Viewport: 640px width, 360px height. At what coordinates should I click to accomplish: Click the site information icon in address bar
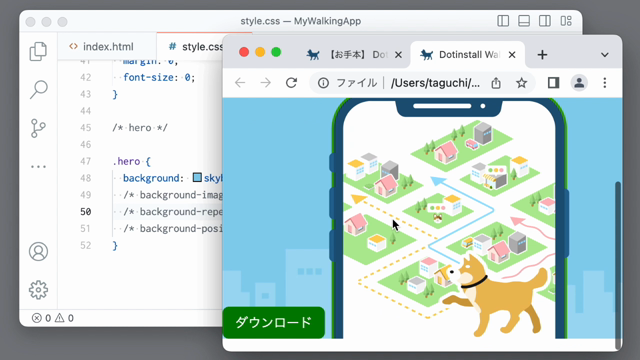click(323, 83)
